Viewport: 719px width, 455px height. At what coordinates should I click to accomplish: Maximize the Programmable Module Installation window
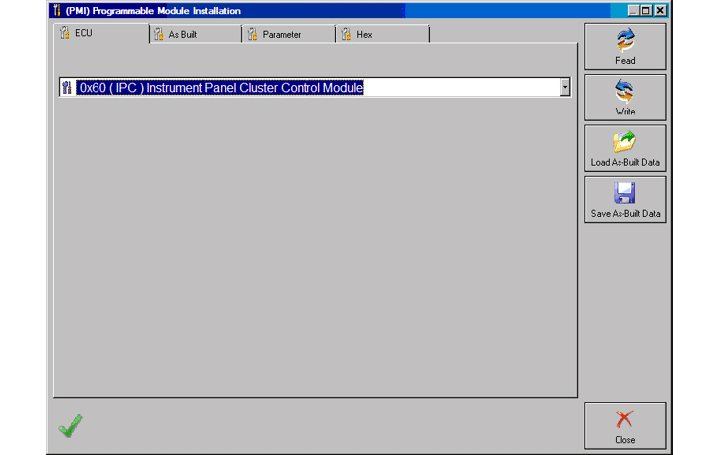[x=646, y=11]
